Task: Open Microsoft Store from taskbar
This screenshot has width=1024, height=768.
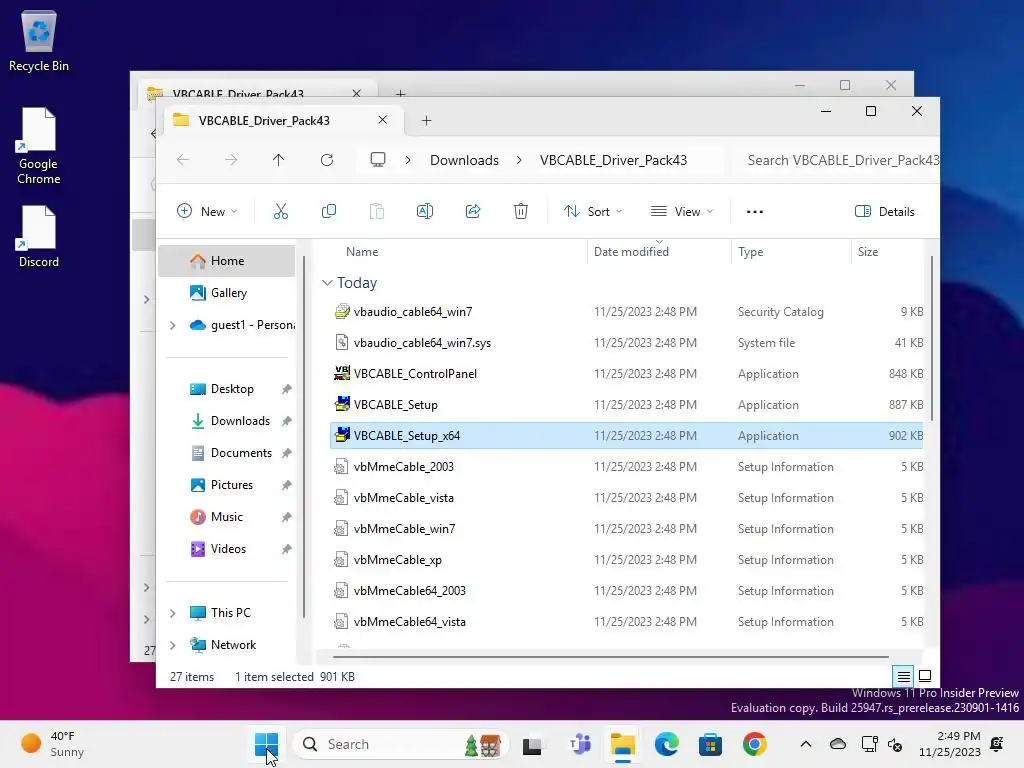Action: point(710,744)
